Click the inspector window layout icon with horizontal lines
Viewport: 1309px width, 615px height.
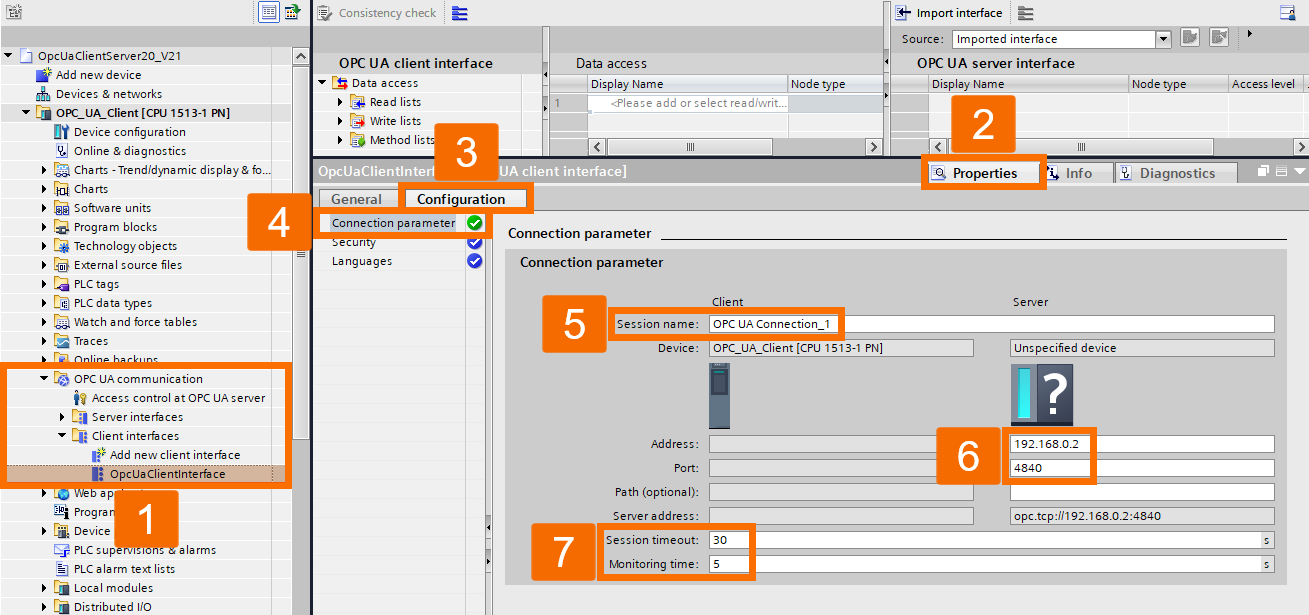pyautogui.click(x=1281, y=172)
